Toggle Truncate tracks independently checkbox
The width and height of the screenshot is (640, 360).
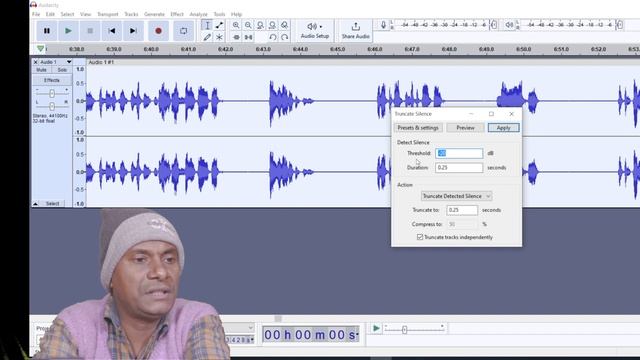click(x=420, y=237)
